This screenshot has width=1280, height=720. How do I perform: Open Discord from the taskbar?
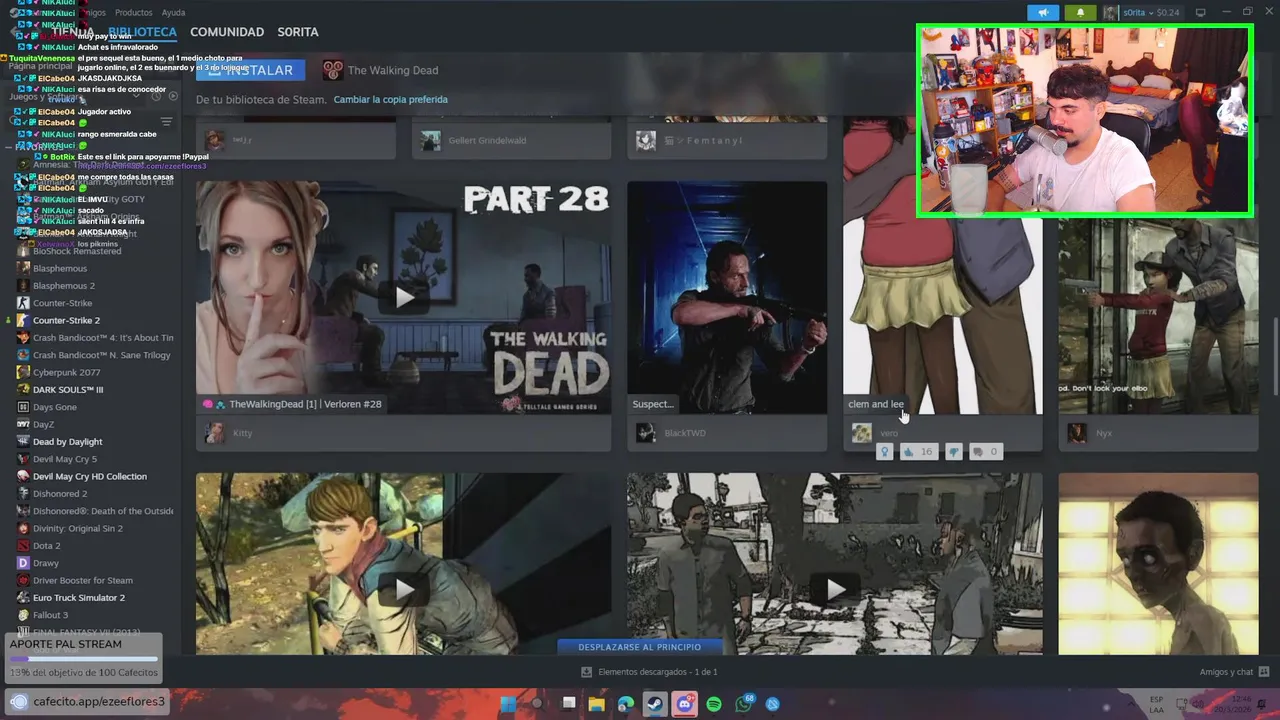click(684, 704)
